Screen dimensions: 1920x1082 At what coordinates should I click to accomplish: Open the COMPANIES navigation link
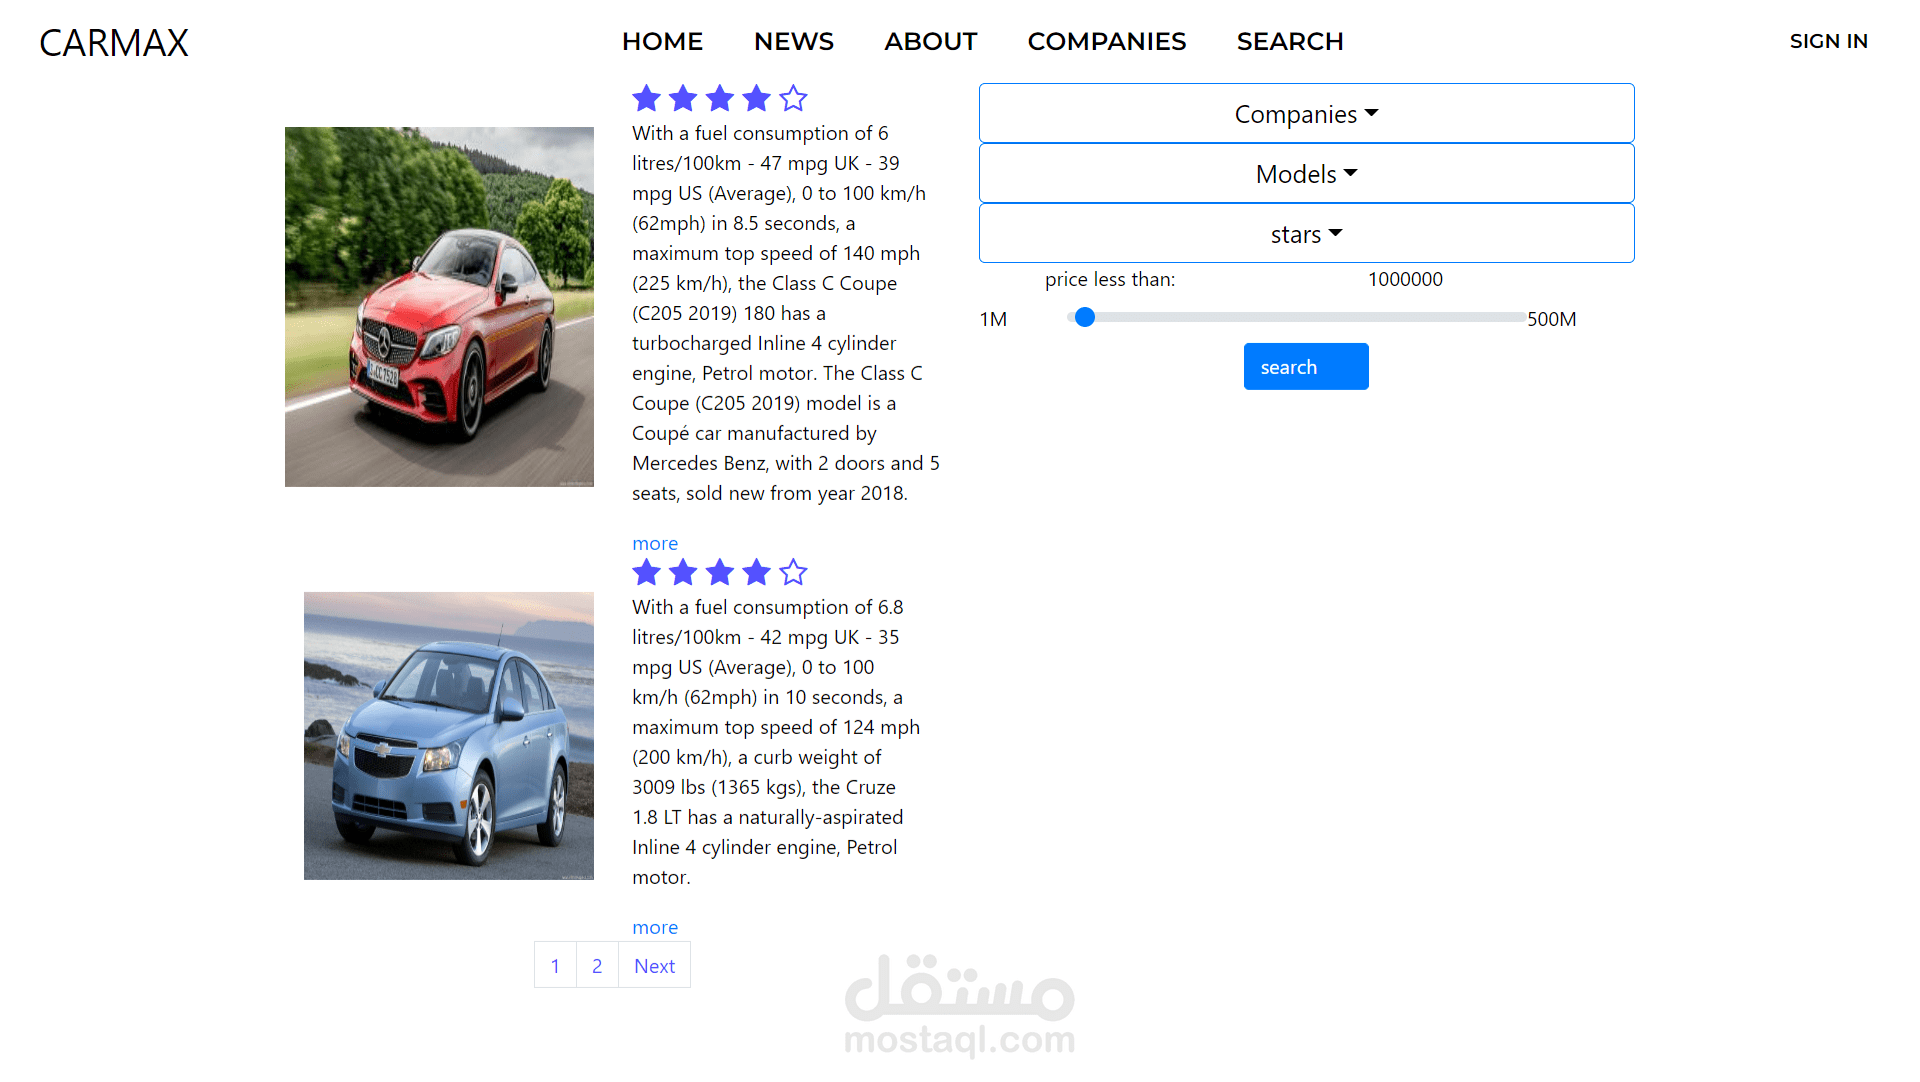pos(1106,41)
